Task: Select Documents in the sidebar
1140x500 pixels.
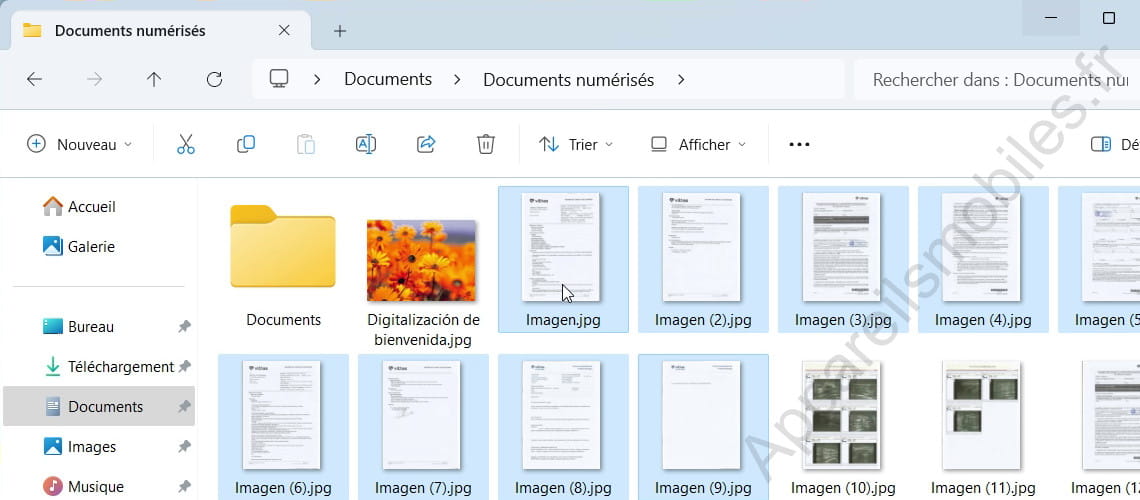Action: click(99, 406)
